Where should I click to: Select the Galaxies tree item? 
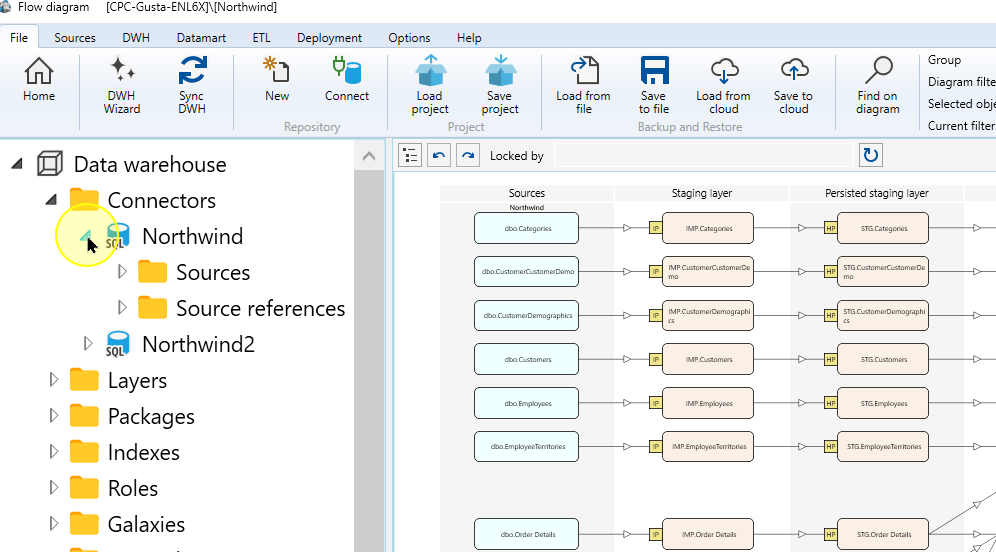pyautogui.click(x=146, y=524)
